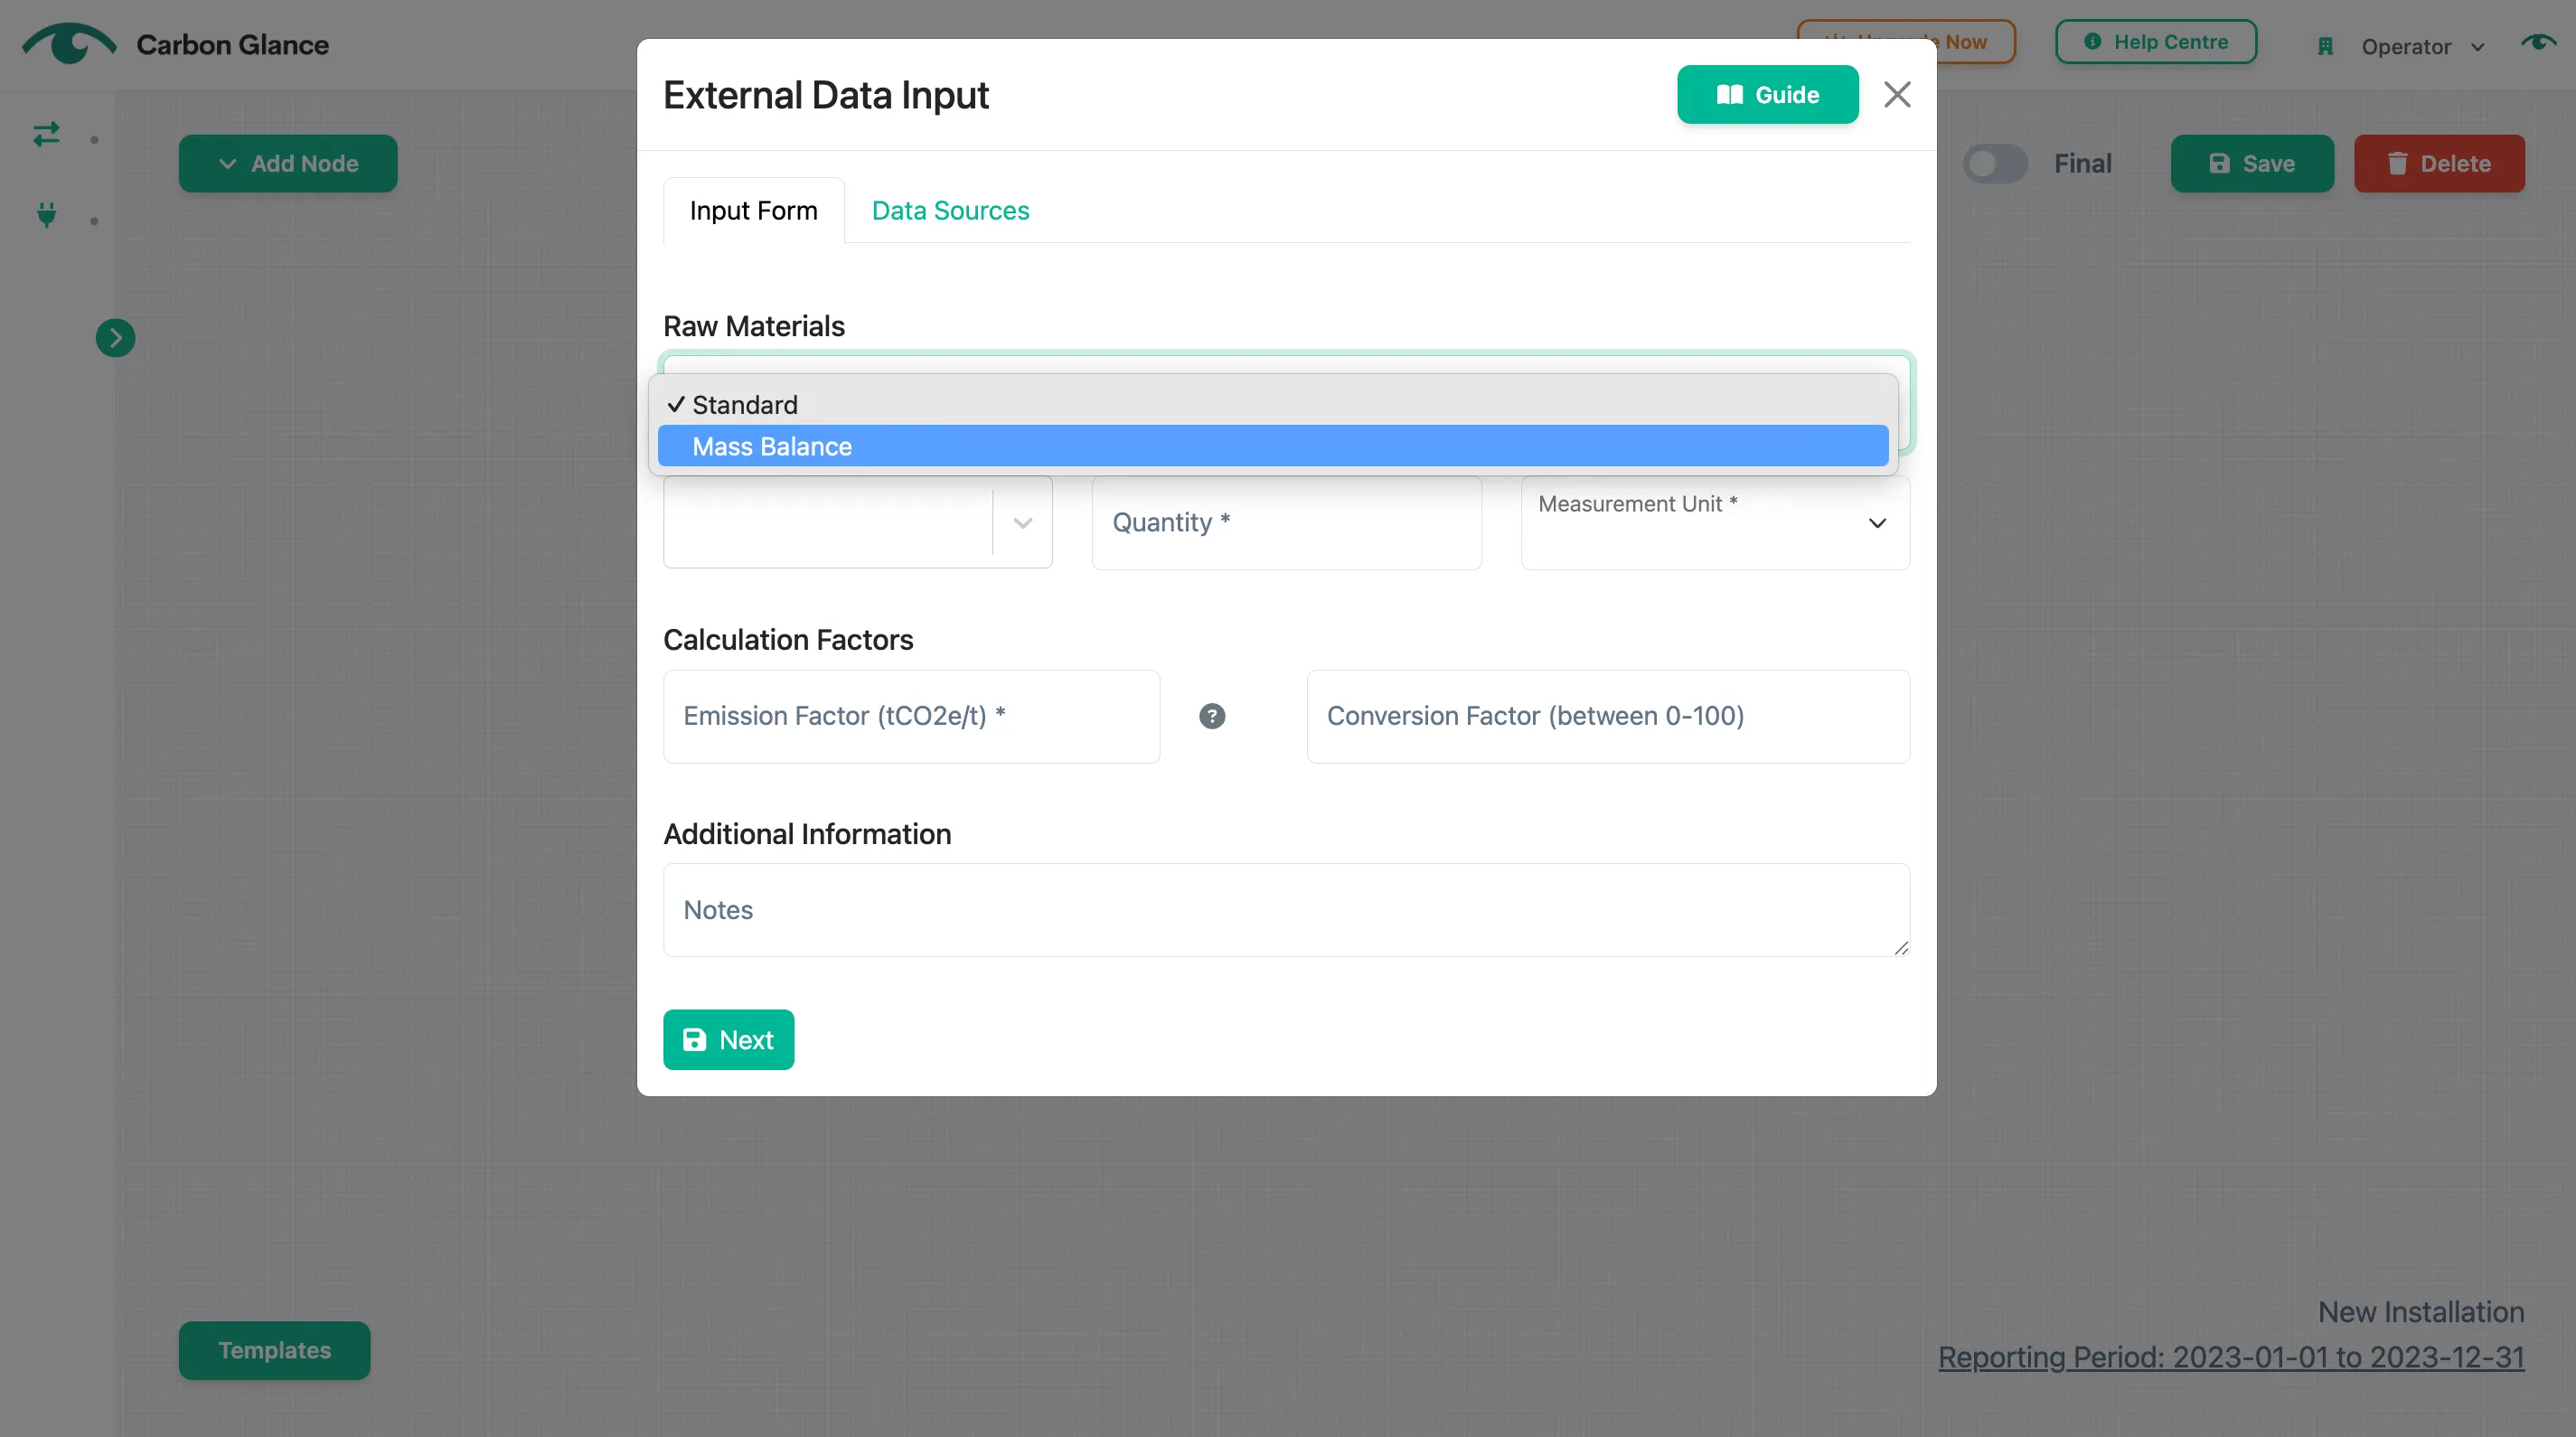The width and height of the screenshot is (2576, 1437).
Task: Click the swap arrows sidebar icon
Action: click(46, 134)
